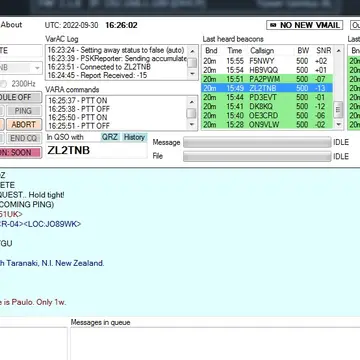
Task: Sort beacons by Time column header
Action: (x=235, y=51)
